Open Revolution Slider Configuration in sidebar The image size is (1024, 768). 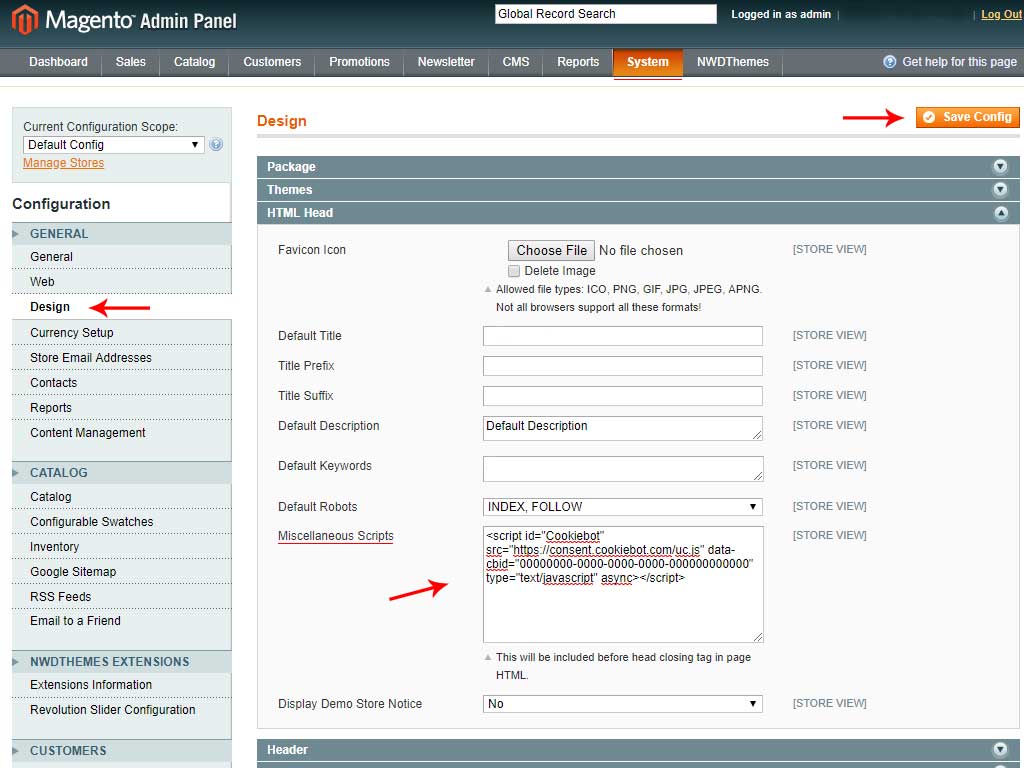click(112, 709)
